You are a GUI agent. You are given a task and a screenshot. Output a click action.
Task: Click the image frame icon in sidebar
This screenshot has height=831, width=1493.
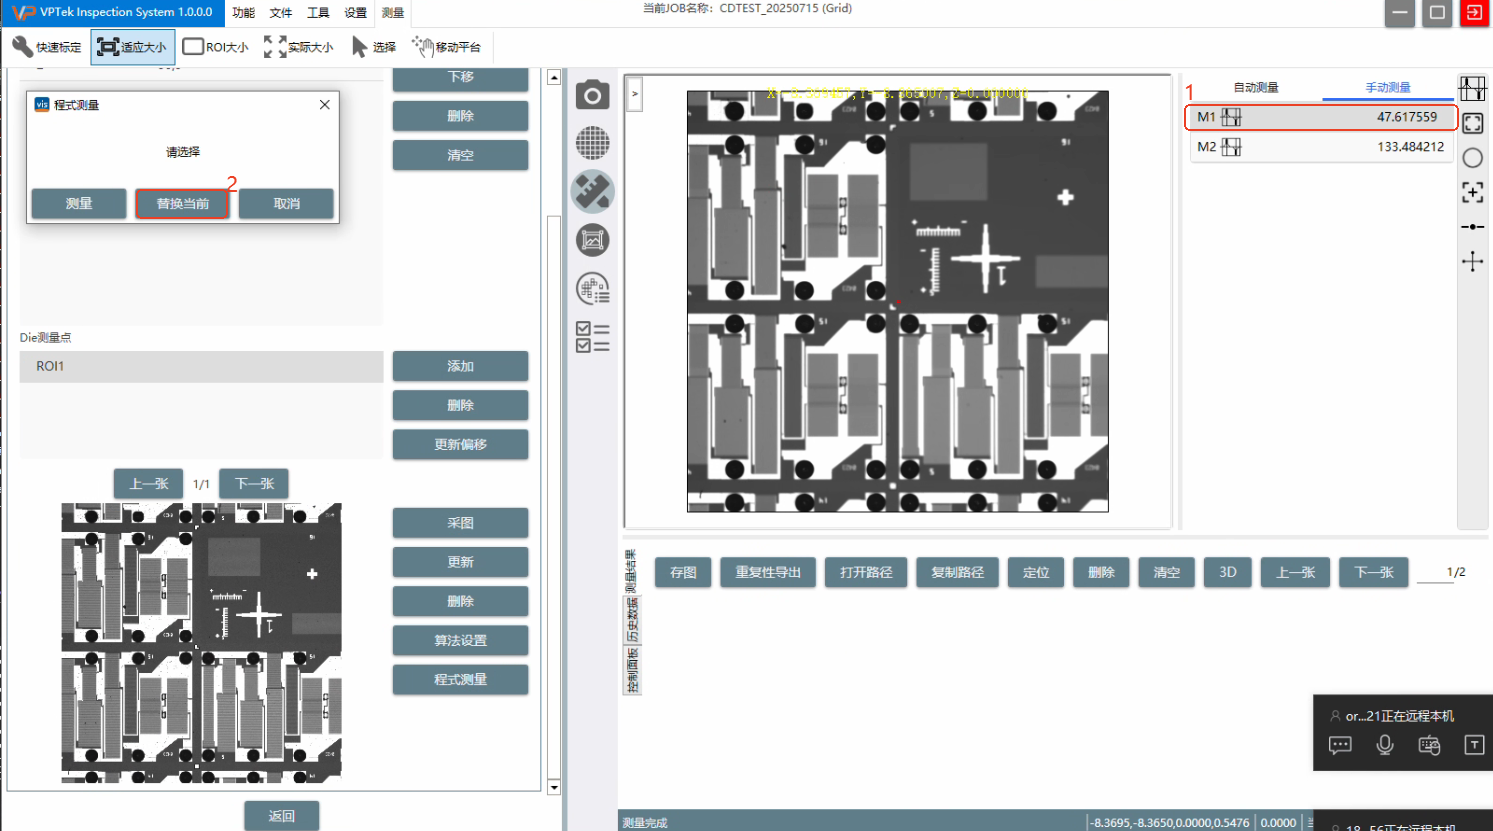[x=592, y=240]
